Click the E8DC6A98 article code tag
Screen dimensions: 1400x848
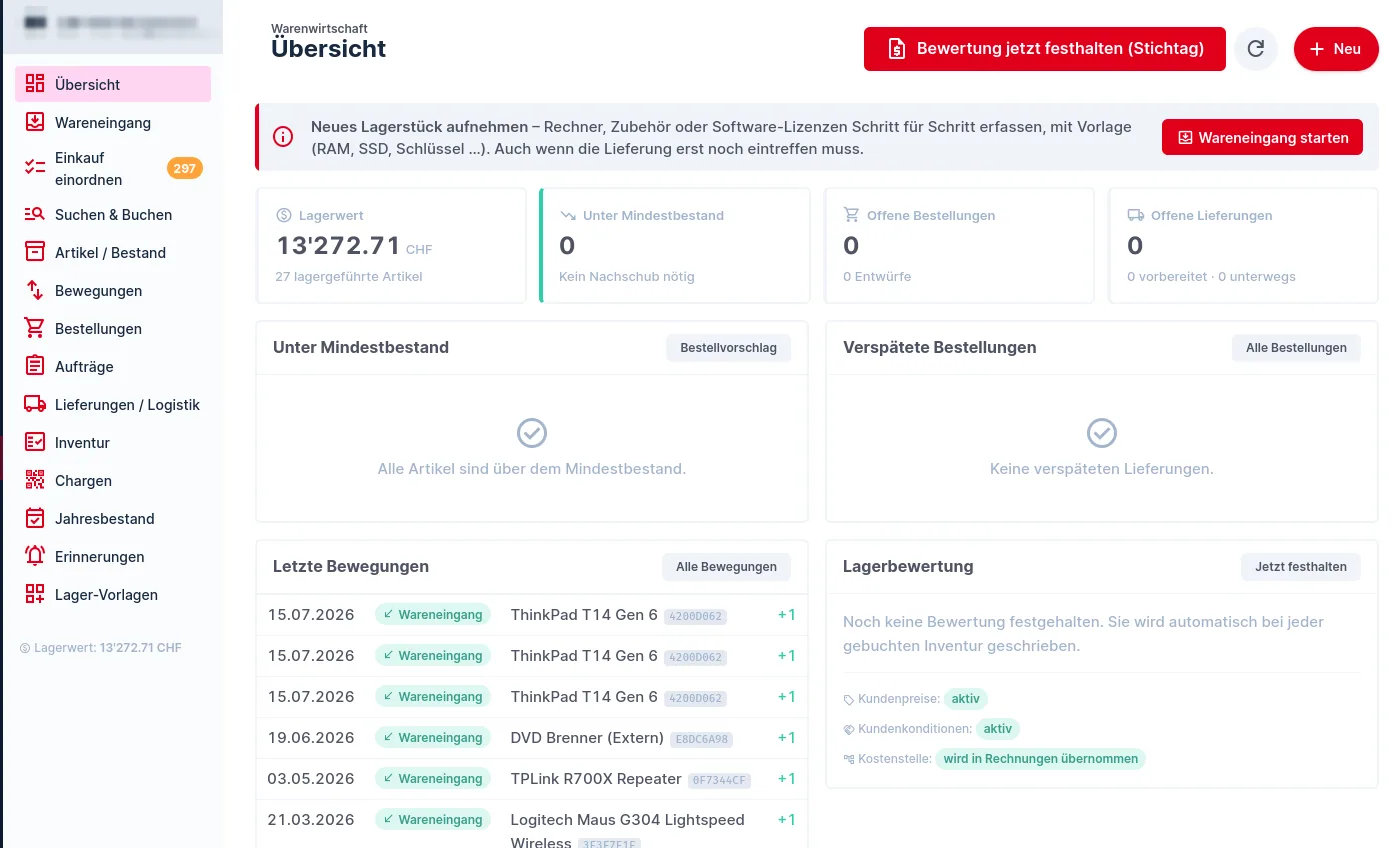pyautogui.click(x=701, y=740)
